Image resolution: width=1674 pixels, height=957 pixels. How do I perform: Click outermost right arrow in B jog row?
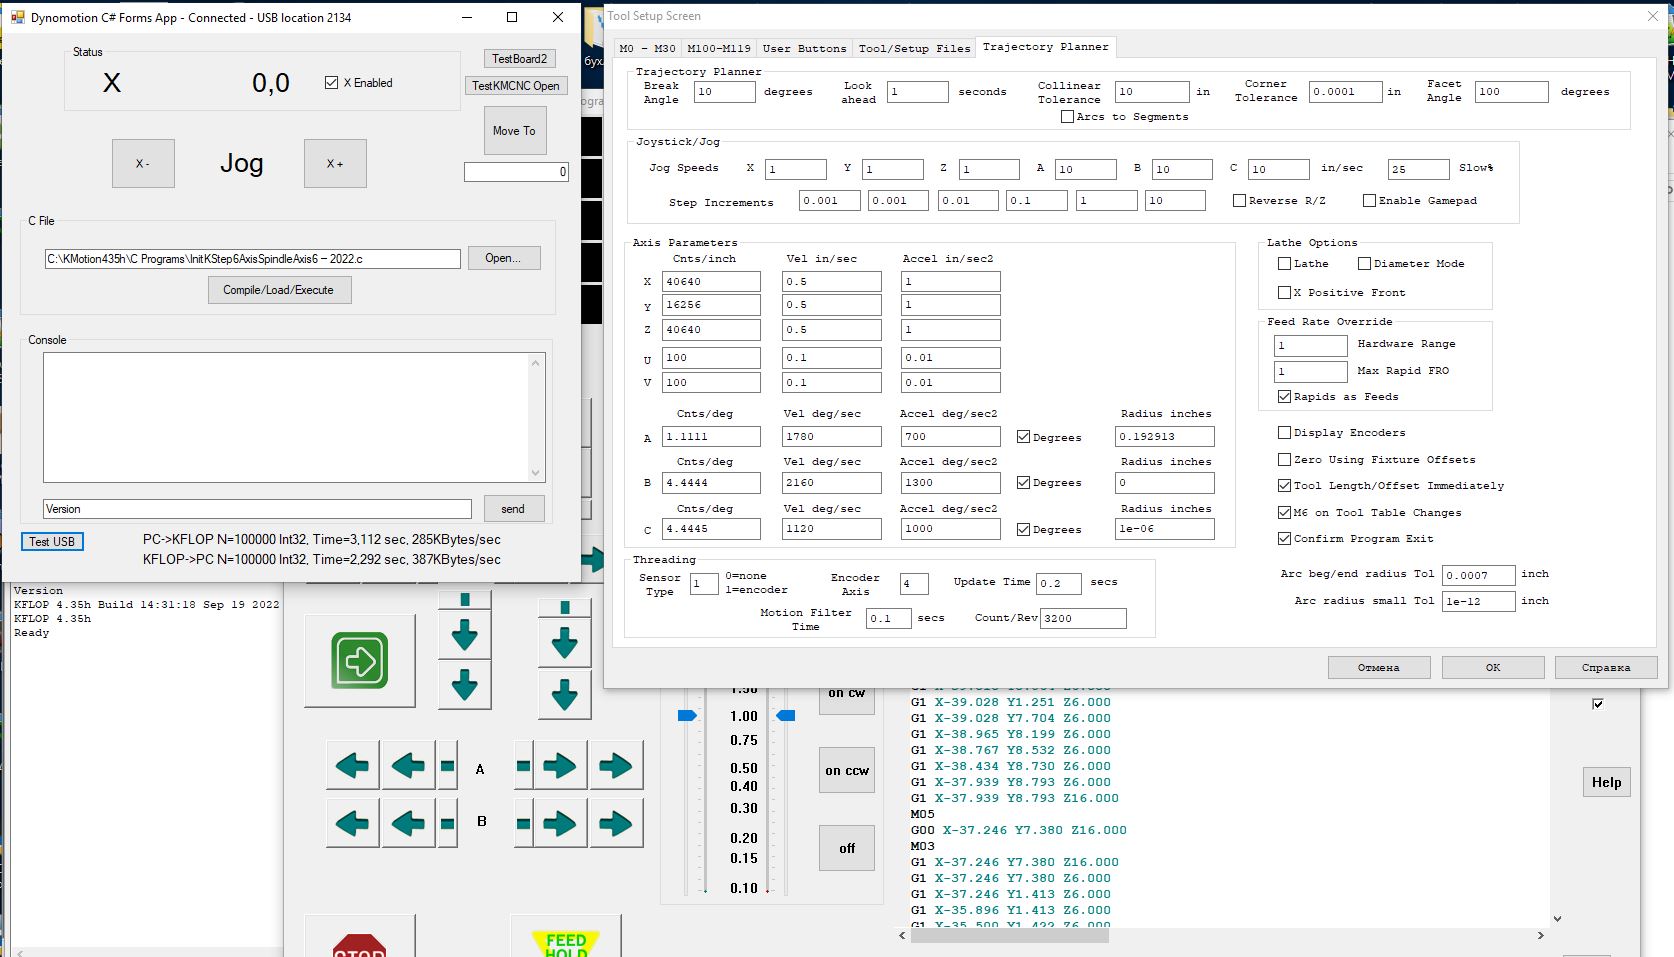(x=615, y=823)
